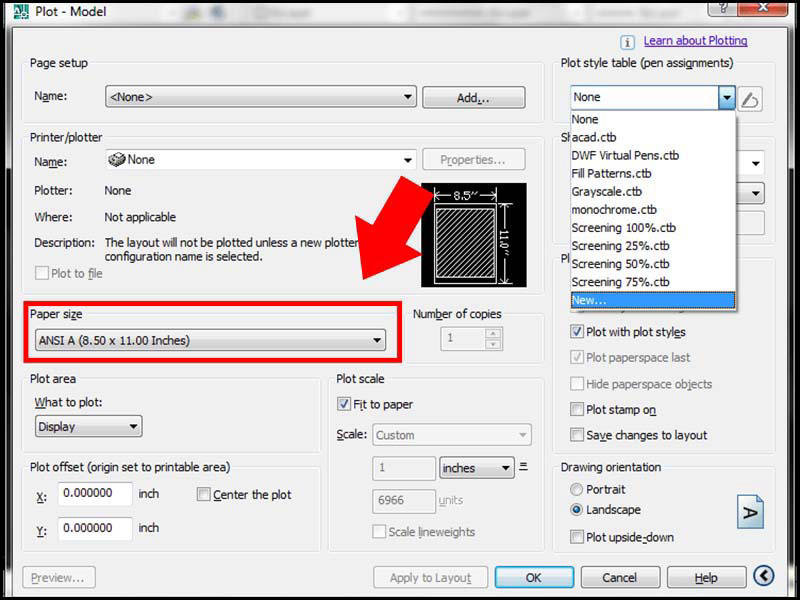Click the OK button
800x600 pixels.
[x=534, y=578]
